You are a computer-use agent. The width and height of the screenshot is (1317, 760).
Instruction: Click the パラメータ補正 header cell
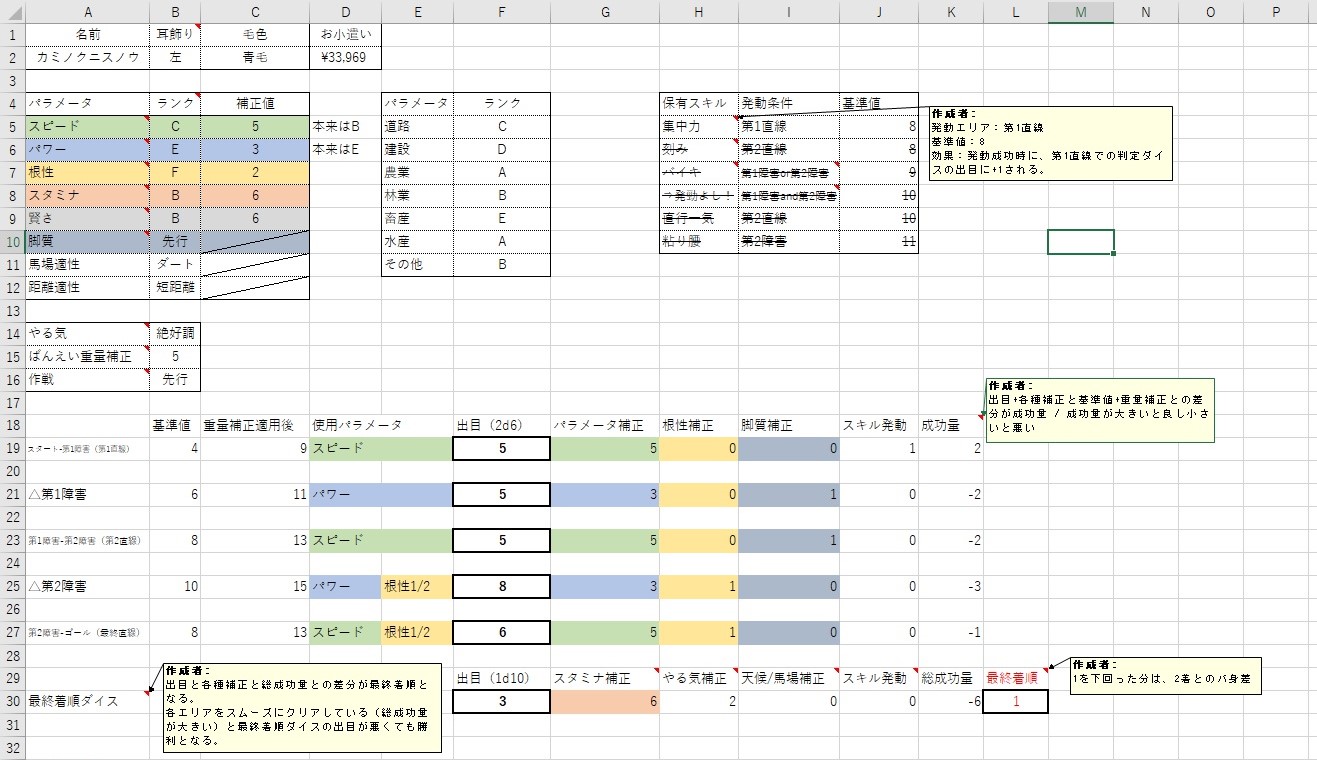(x=605, y=426)
